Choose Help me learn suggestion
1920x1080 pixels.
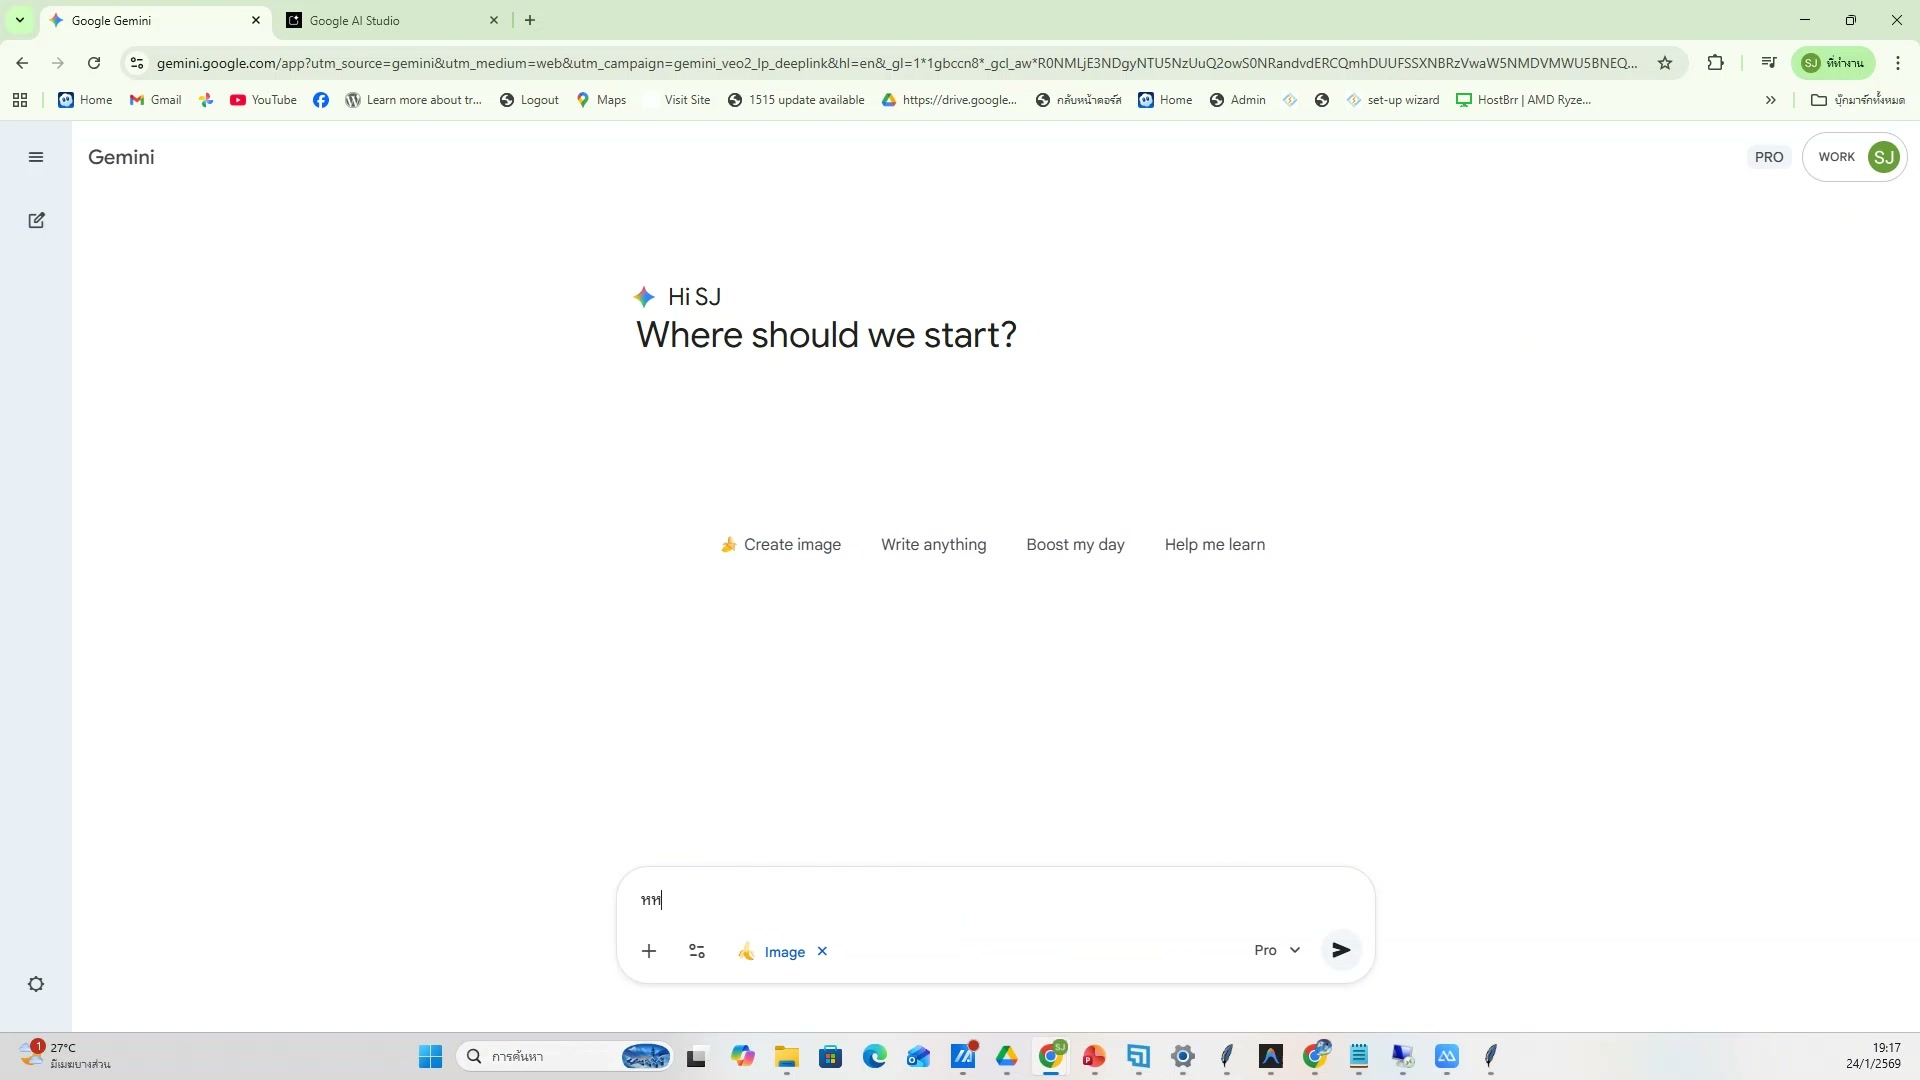coord(1214,545)
